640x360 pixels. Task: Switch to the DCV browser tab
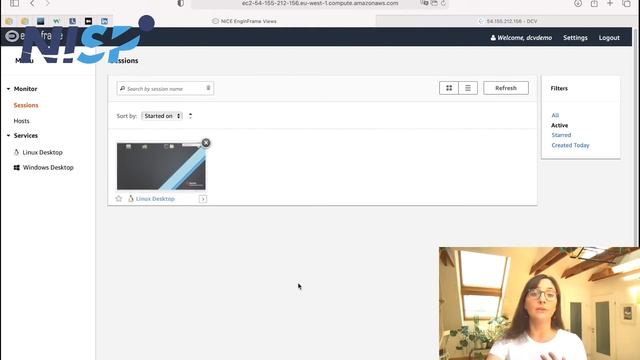[x=507, y=21]
